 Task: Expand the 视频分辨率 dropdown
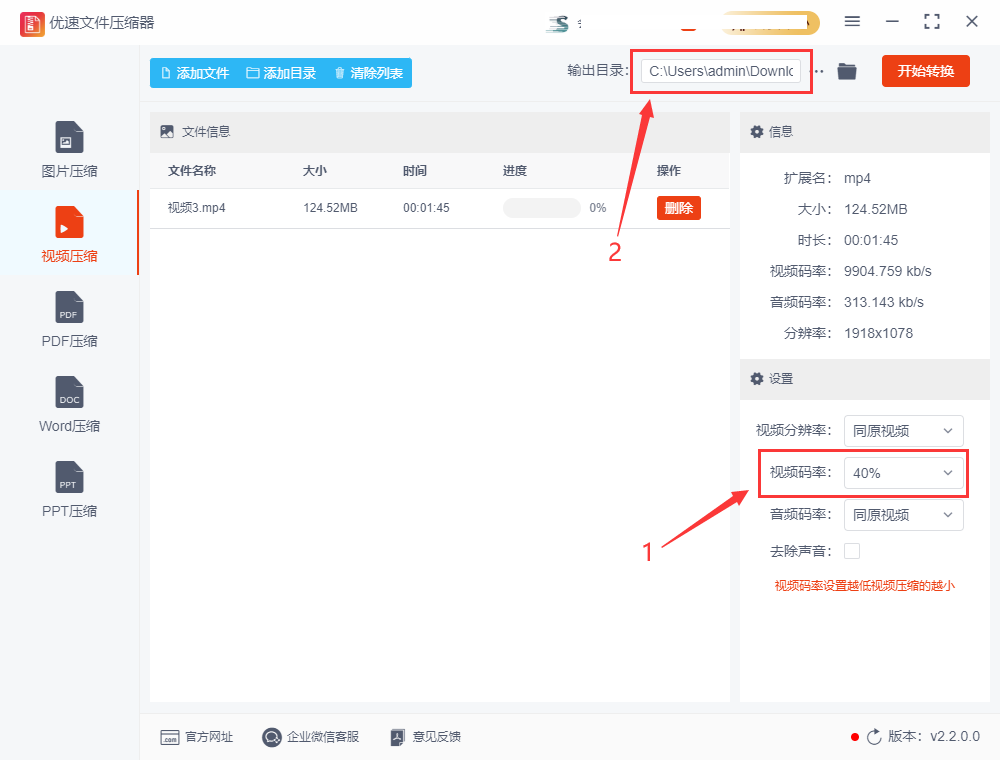[903, 431]
